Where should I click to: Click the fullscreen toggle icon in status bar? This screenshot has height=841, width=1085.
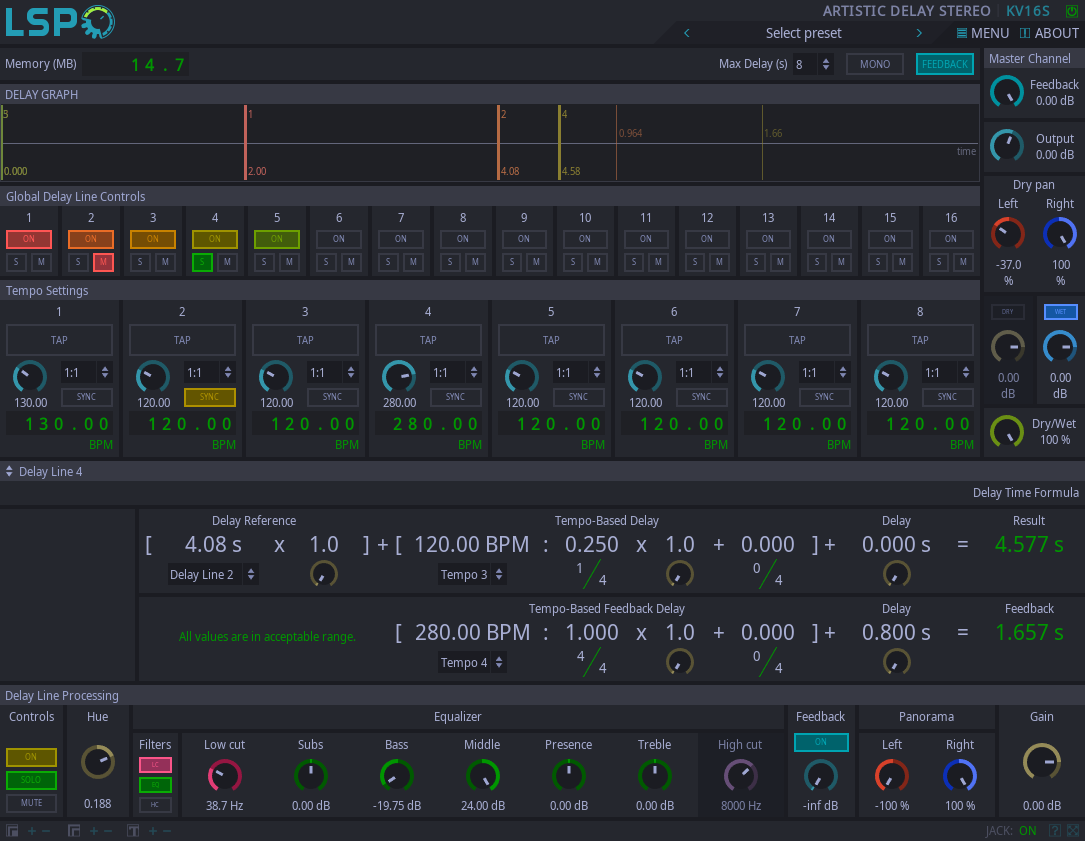click(1072, 831)
